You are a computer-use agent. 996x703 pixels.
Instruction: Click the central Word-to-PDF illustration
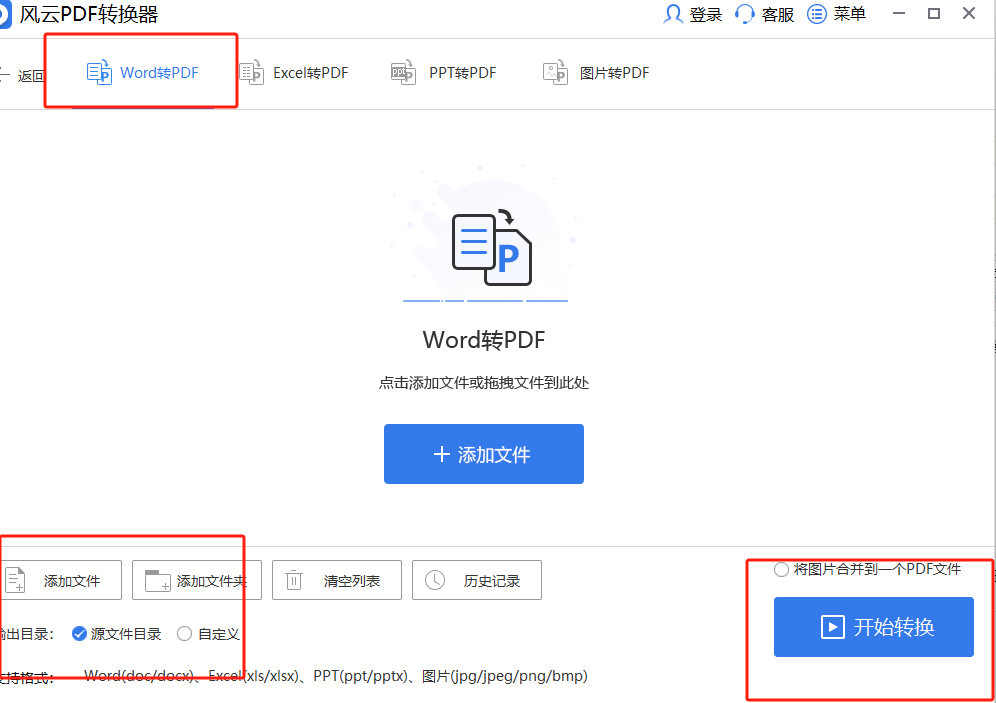tap(491, 249)
